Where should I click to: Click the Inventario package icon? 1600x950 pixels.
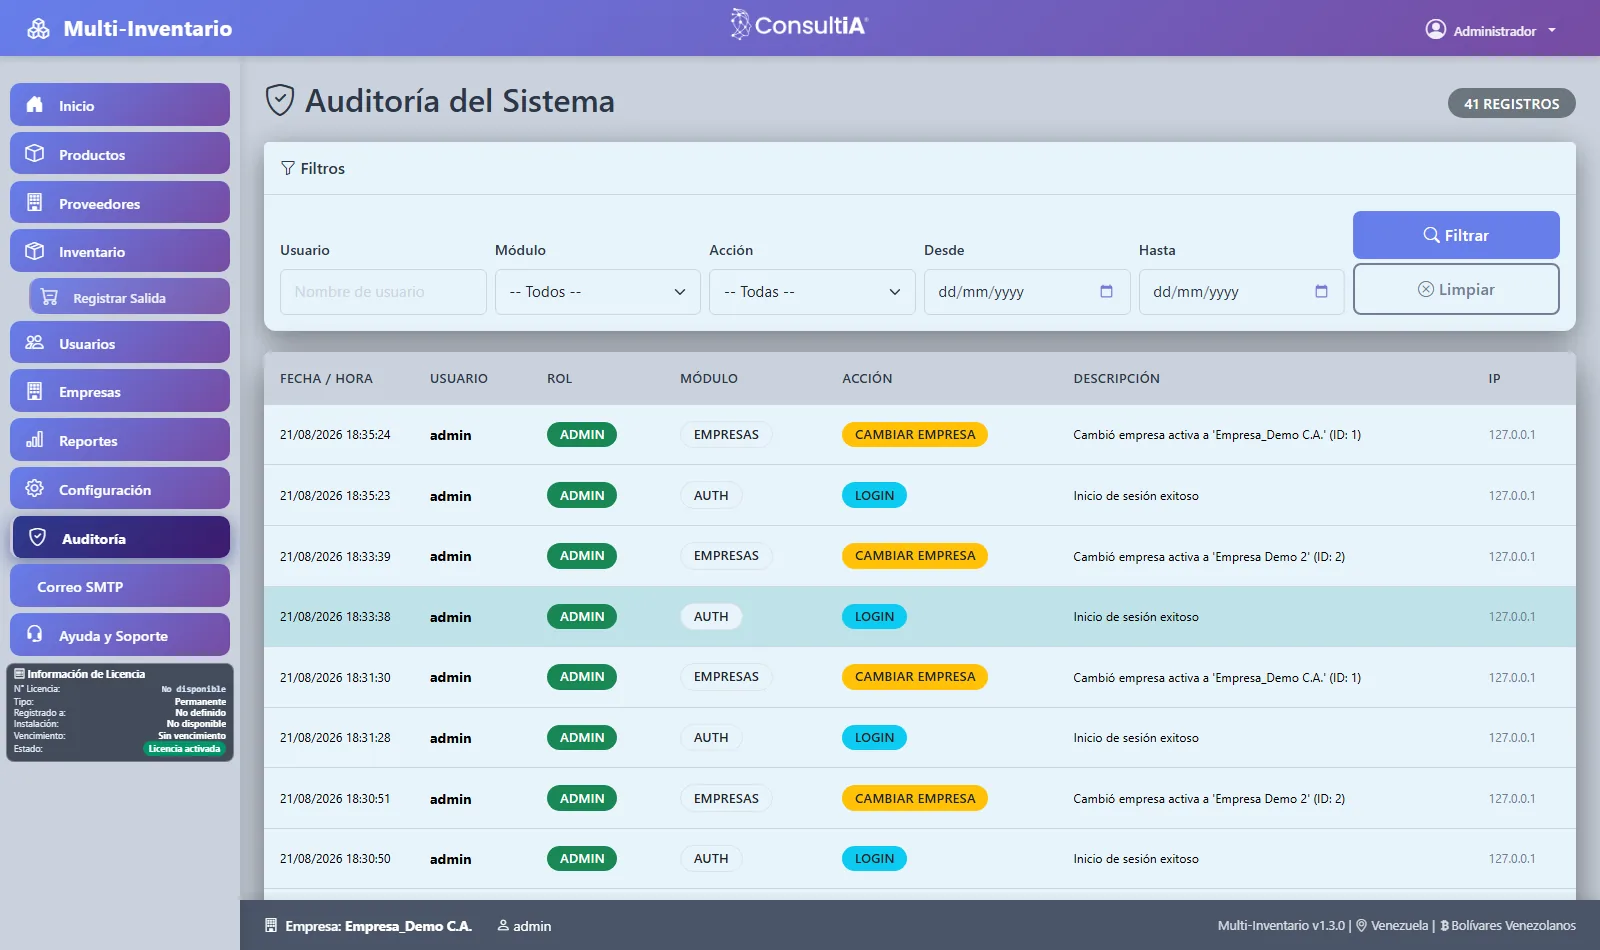tap(35, 251)
